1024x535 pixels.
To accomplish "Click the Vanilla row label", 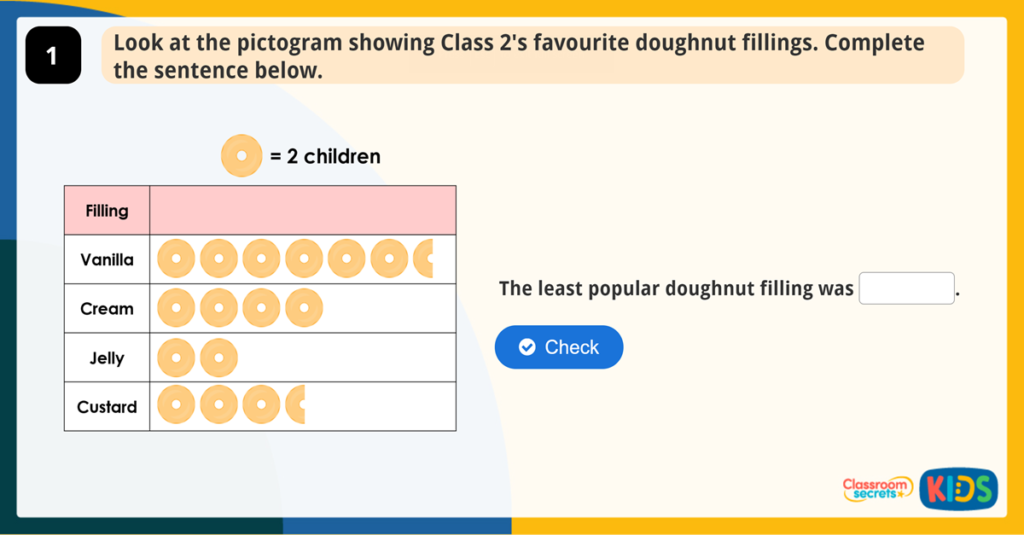I will (107, 260).
